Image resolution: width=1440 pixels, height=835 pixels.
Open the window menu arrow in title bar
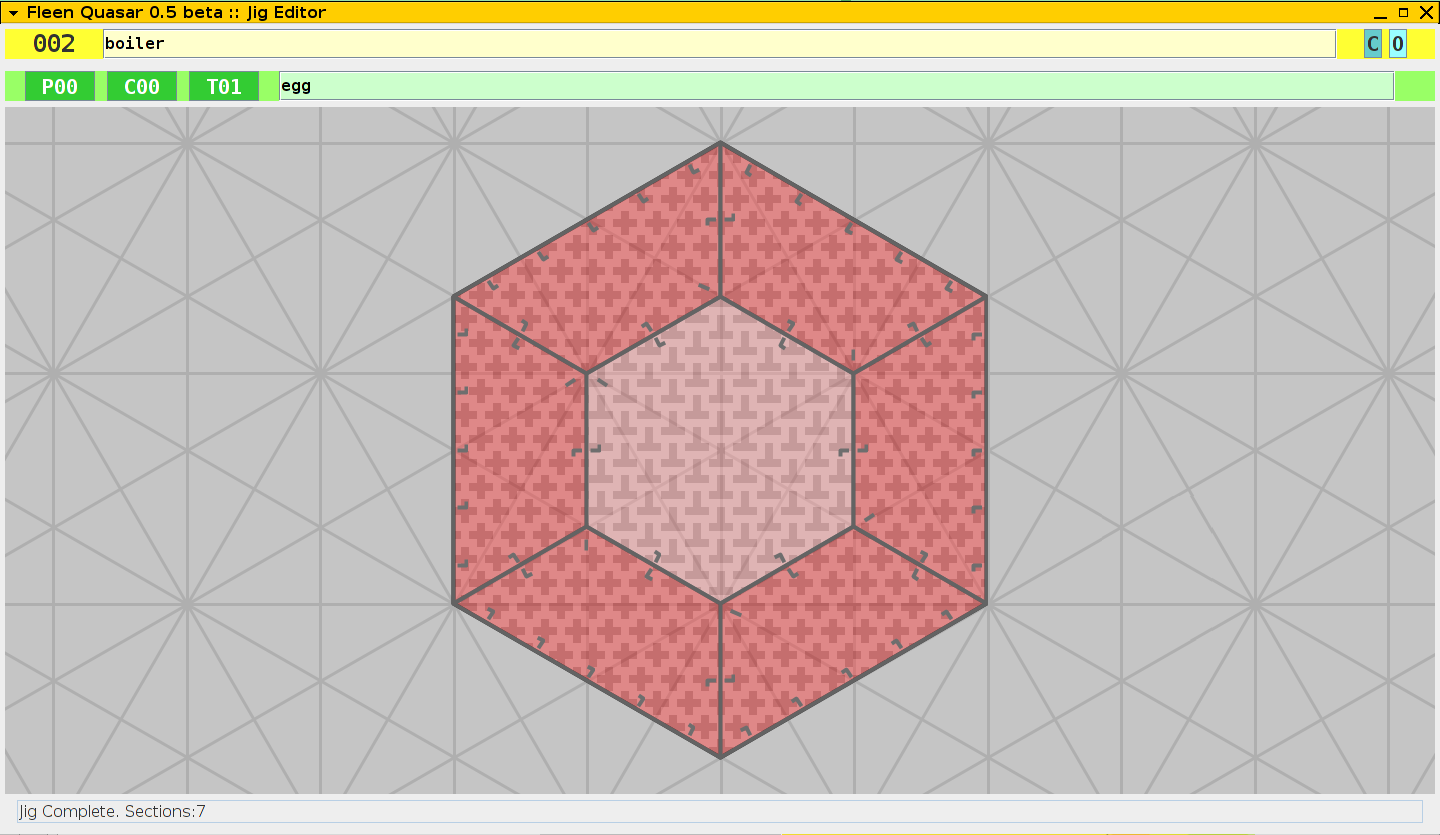click(13, 13)
